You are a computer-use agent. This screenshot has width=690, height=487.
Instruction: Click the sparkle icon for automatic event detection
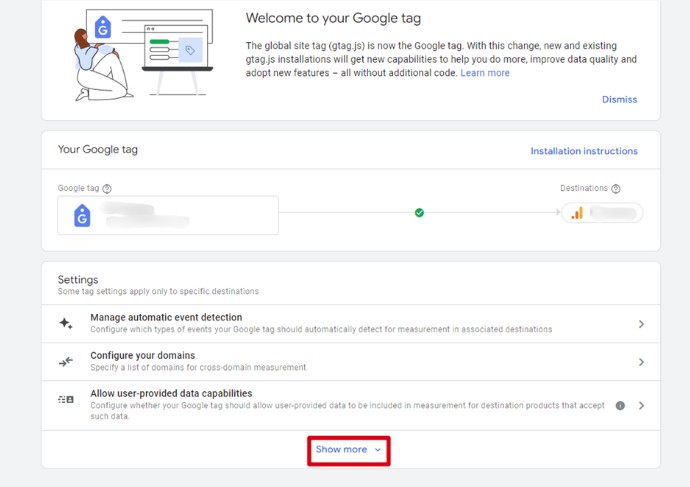pos(66,323)
